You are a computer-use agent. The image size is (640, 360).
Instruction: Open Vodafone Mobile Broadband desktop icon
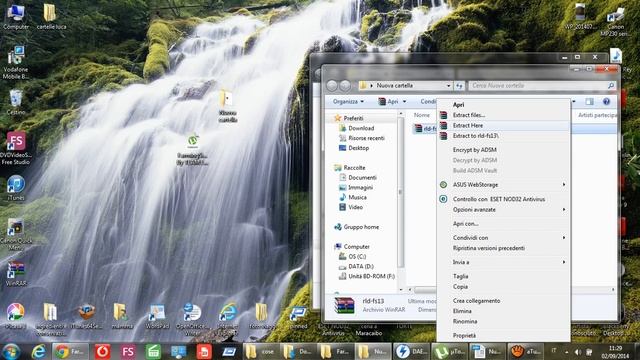tap(16, 62)
